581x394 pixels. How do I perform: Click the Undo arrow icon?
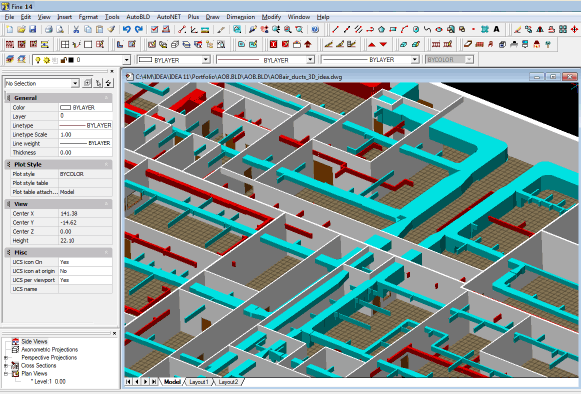click(127, 30)
